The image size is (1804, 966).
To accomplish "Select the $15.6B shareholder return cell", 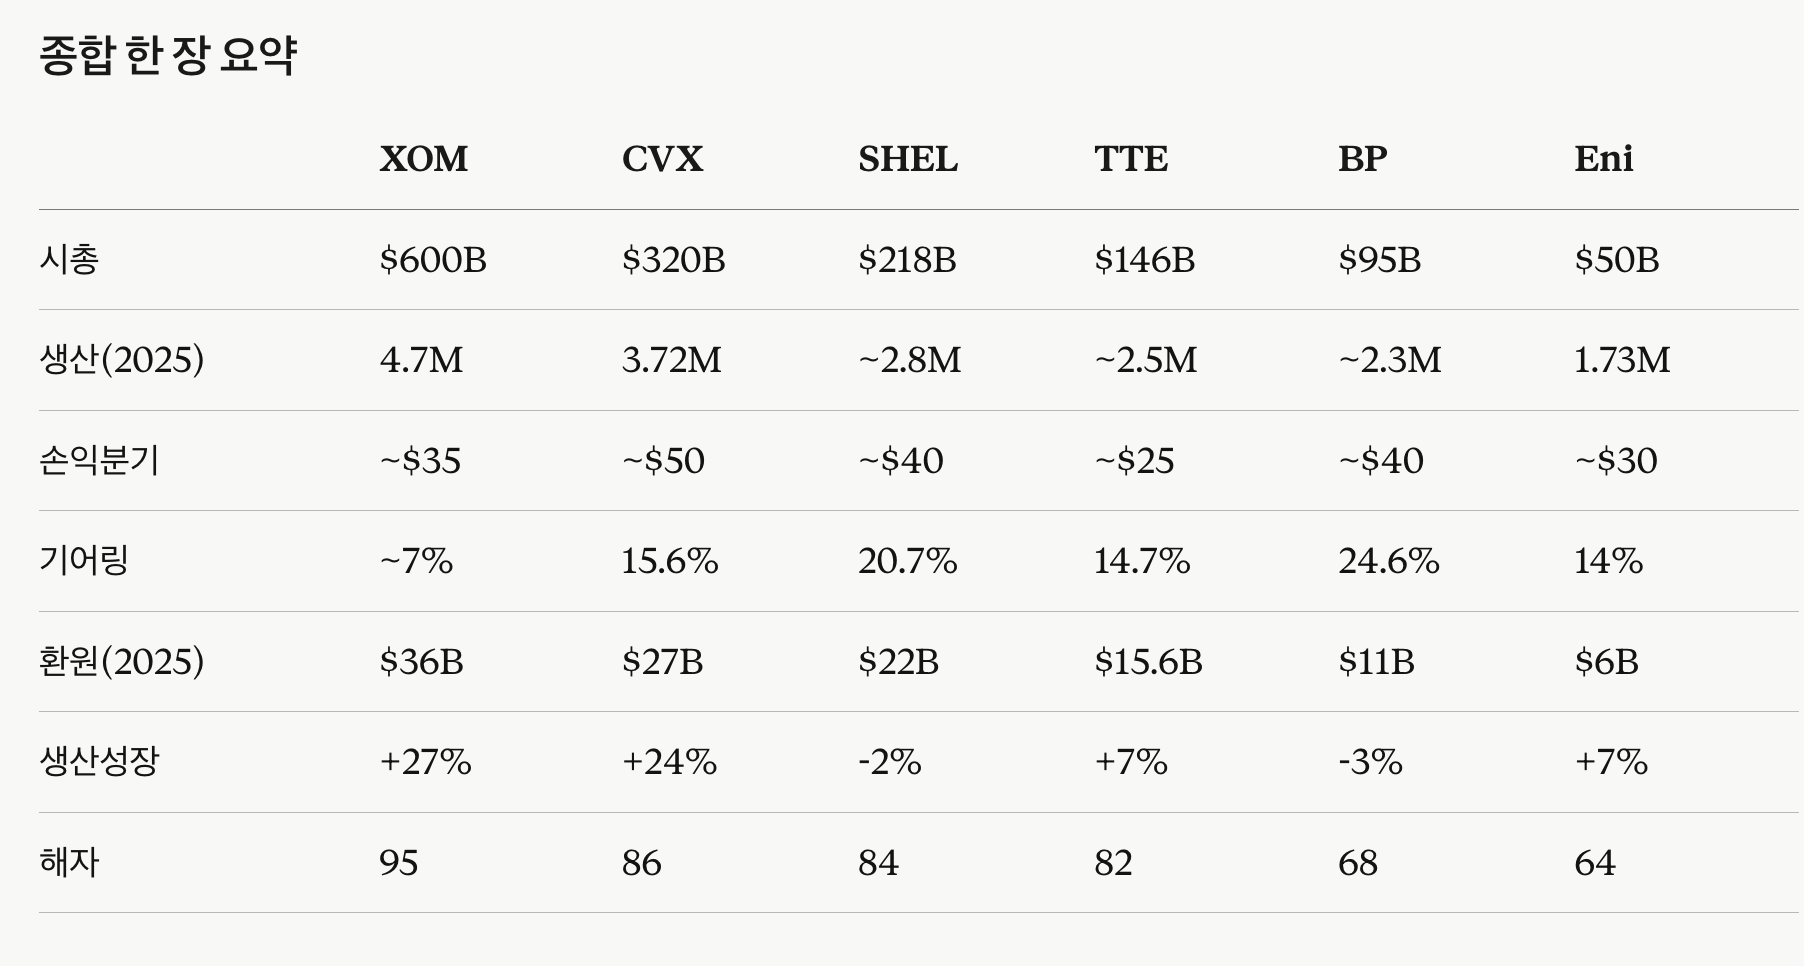I will (1148, 662).
